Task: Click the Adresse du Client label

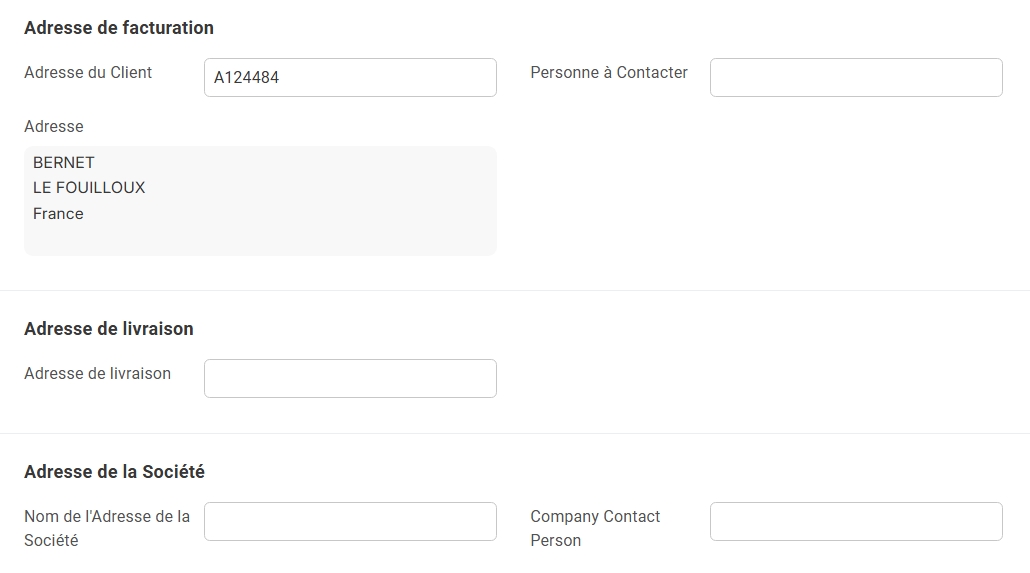Action: click(88, 72)
